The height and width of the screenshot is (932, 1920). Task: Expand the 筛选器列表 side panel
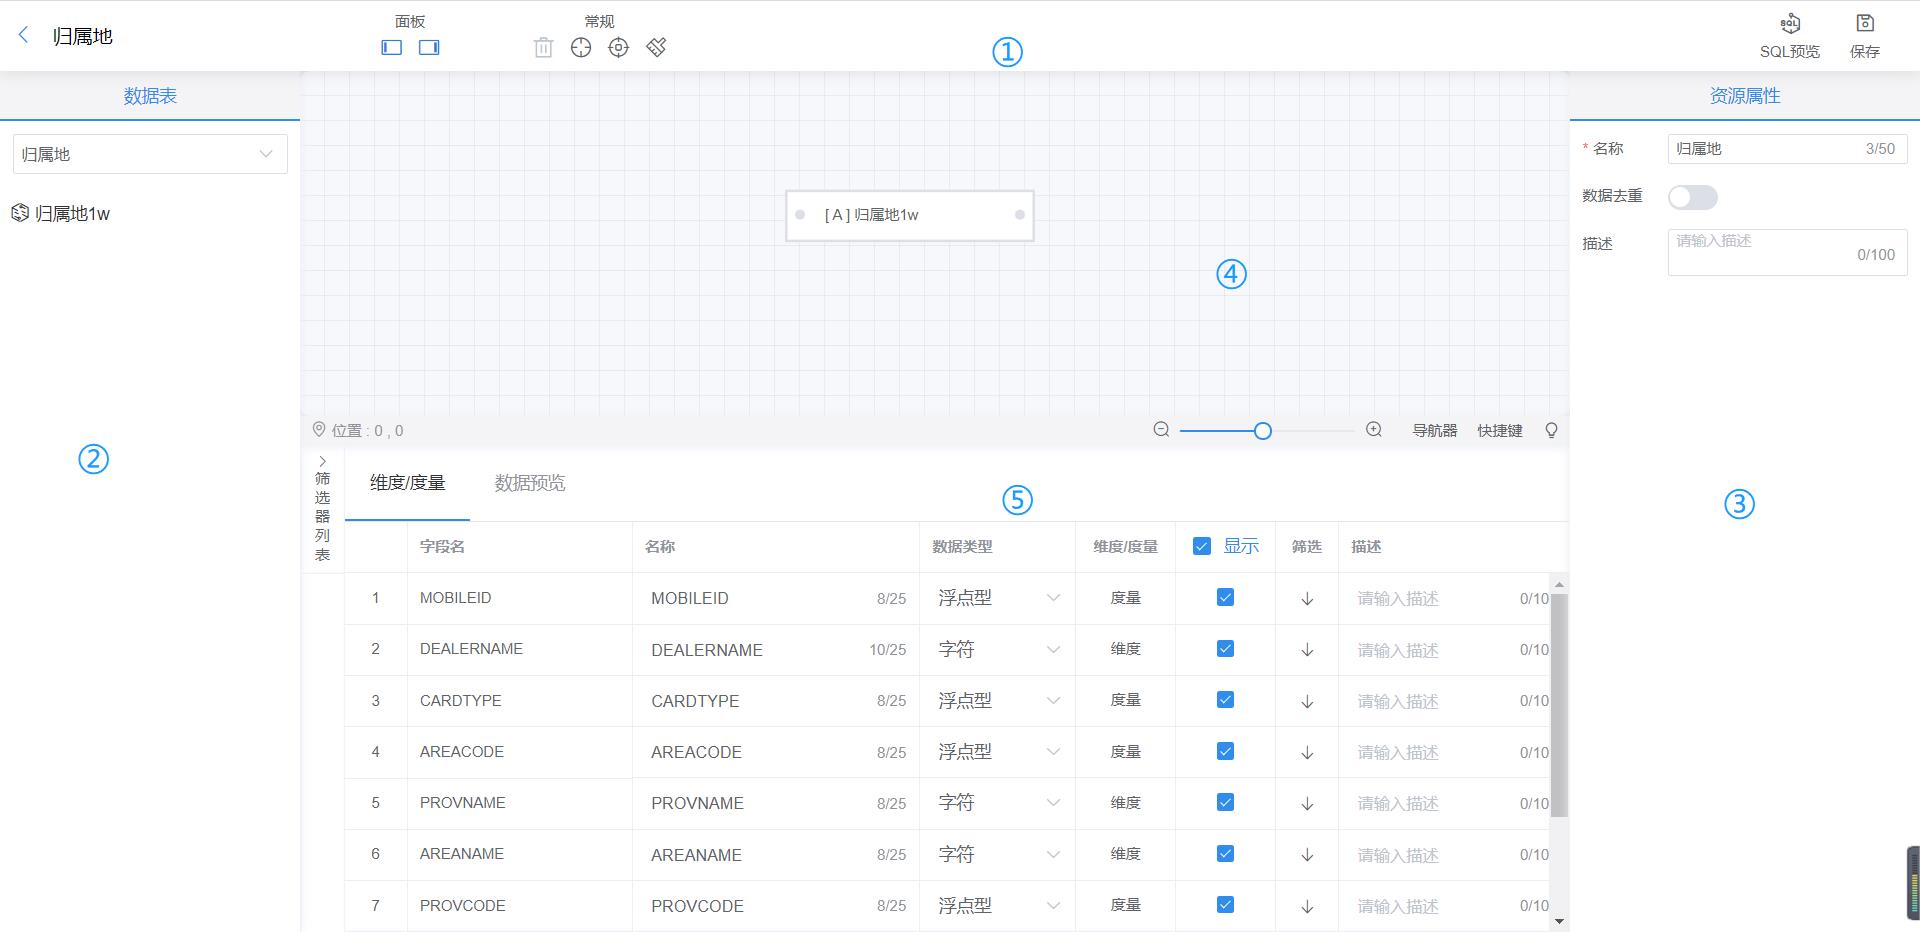pyautogui.click(x=322, y=508)
